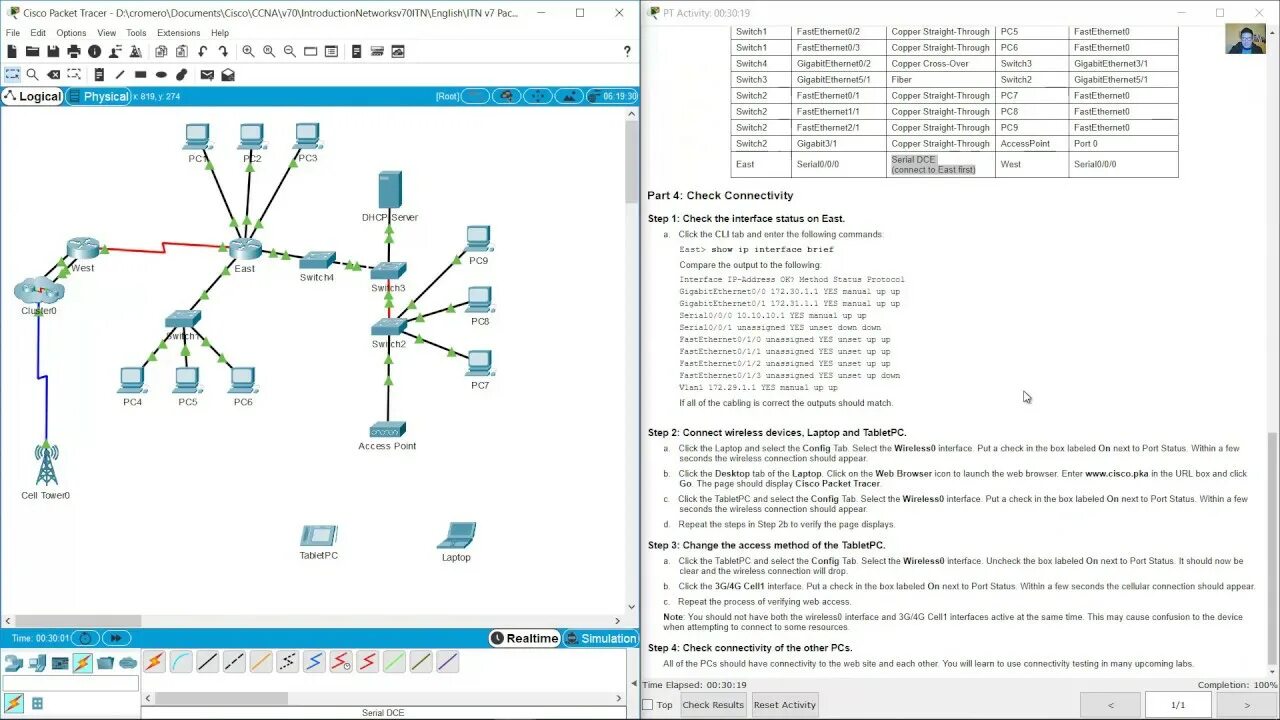The width and height of the screenshot is (1280, 720).
Task: Switch to Logical workspace view
Action: click(x=32, y=96)
